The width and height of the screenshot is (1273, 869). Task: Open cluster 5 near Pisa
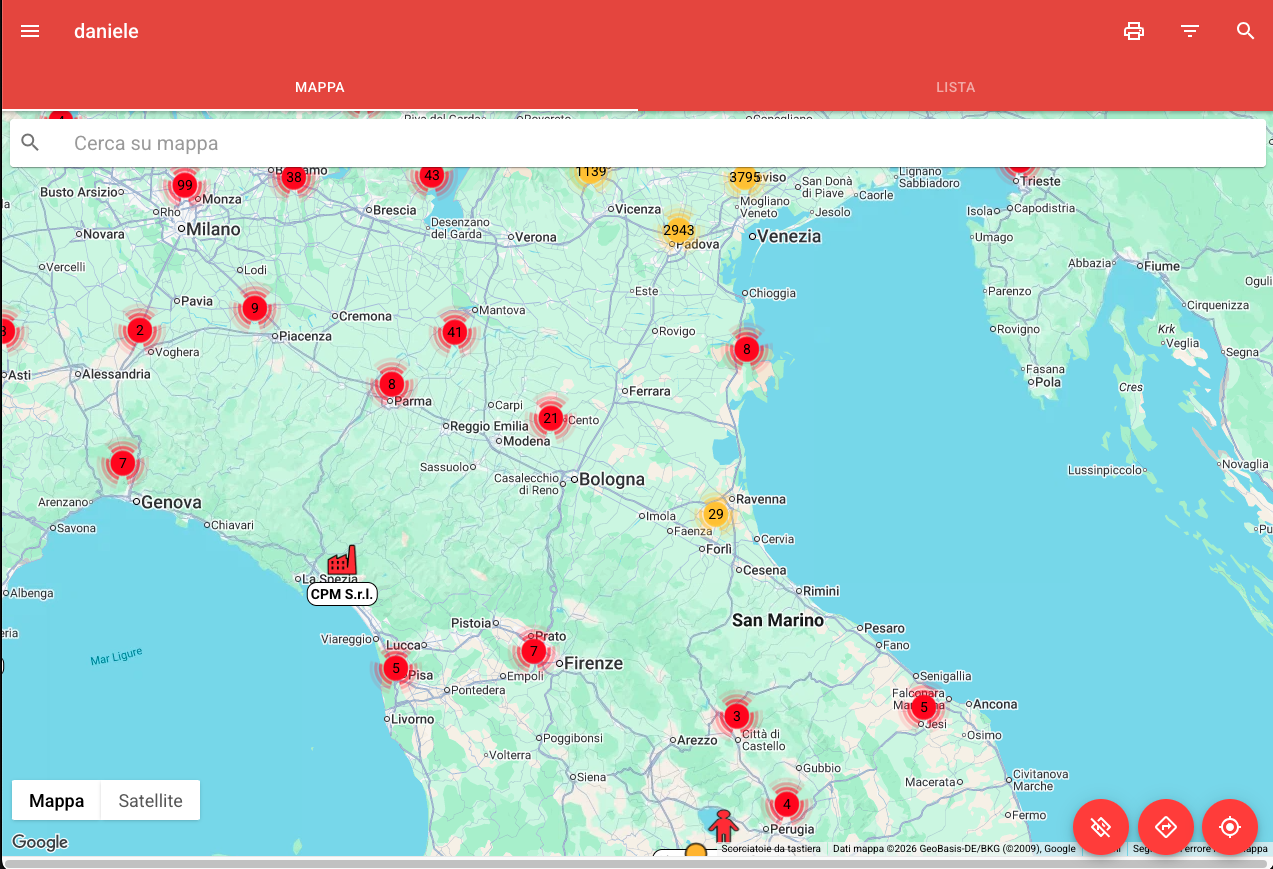tap(396, 668)
